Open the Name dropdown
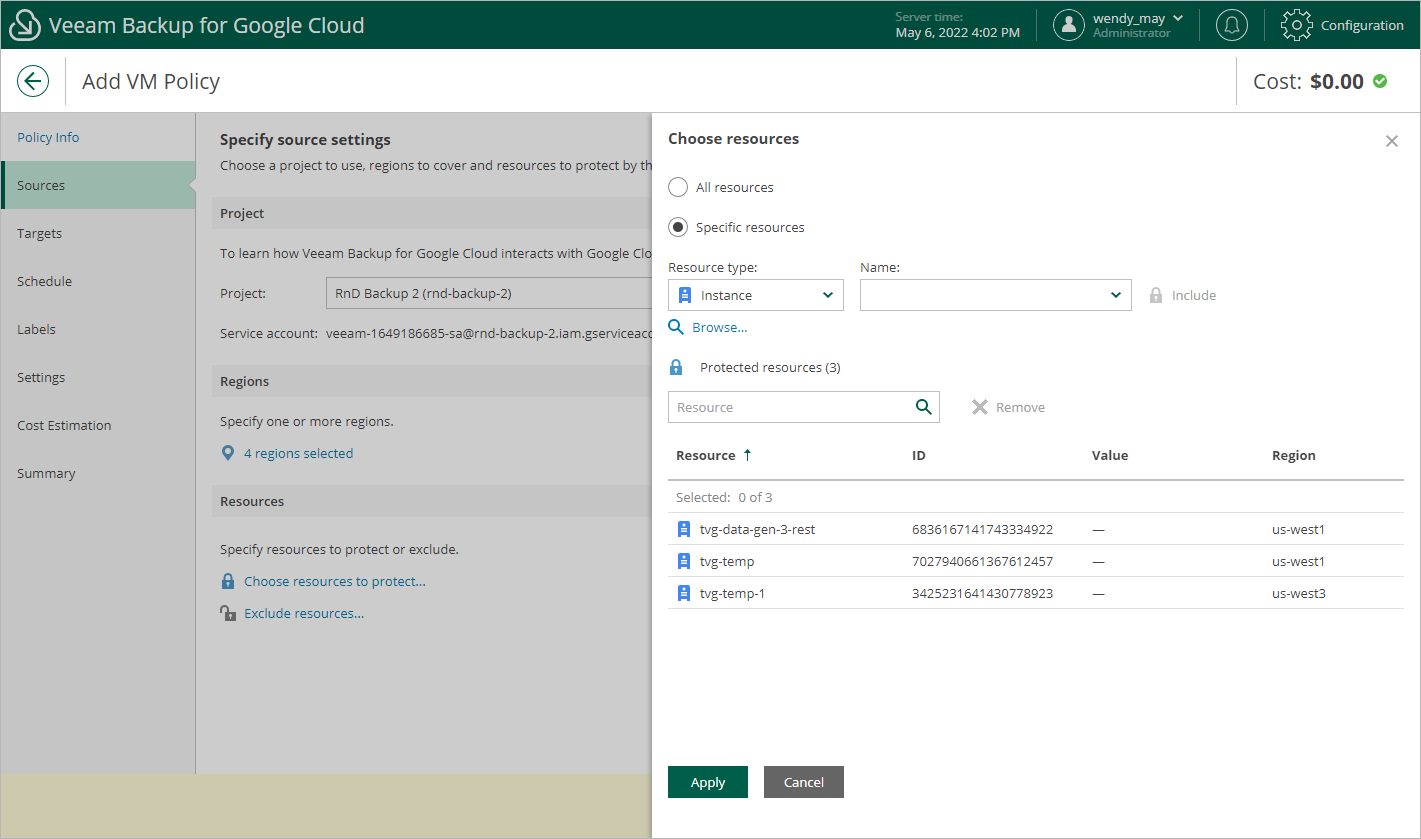The image size is (1421, 839). pyautogui.click(x=996, y=295)
